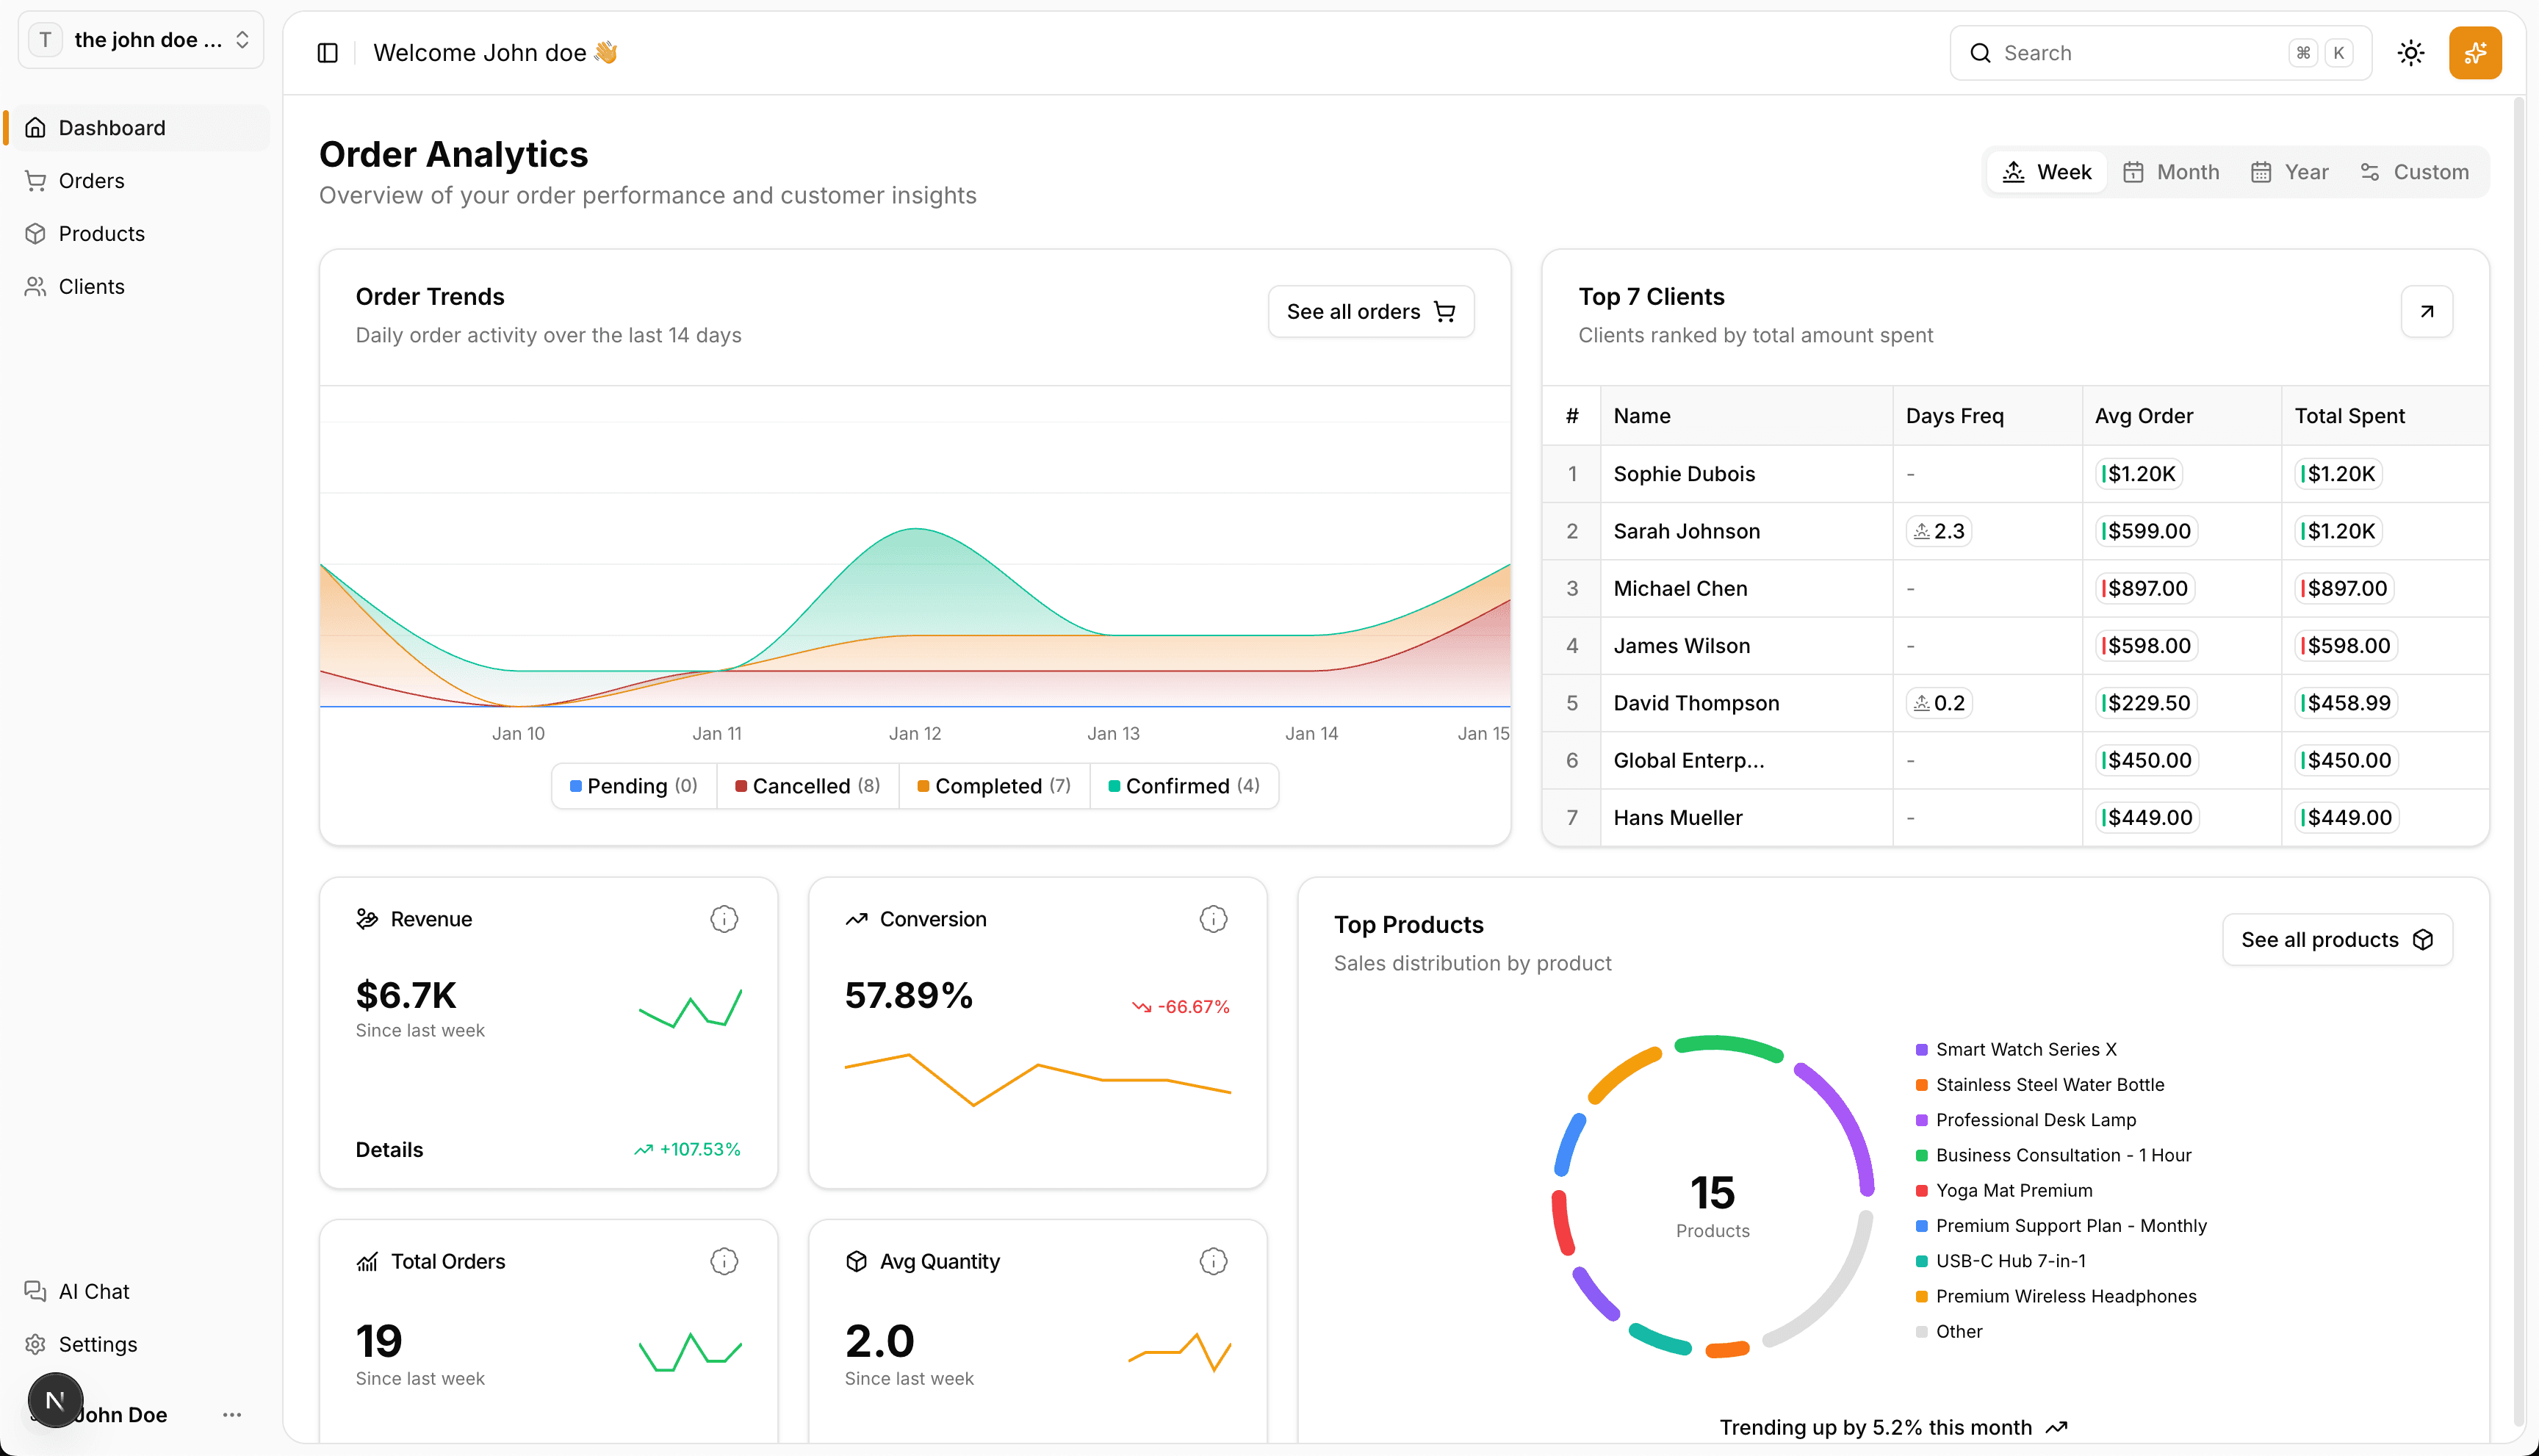
Task: Select the Products sidebar icon
Action: 36,233
